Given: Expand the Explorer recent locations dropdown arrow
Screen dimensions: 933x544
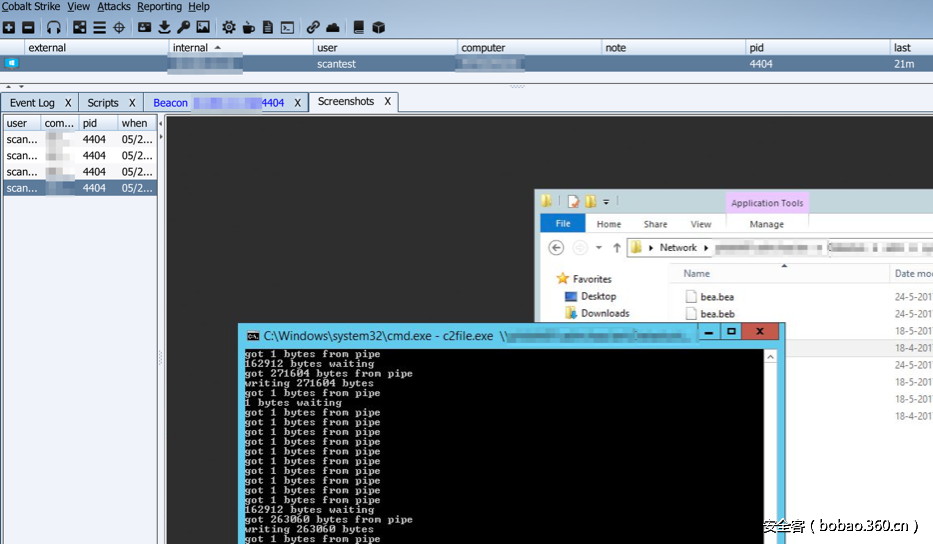Looking at the screenshot, I should click(x=598, y=248).
